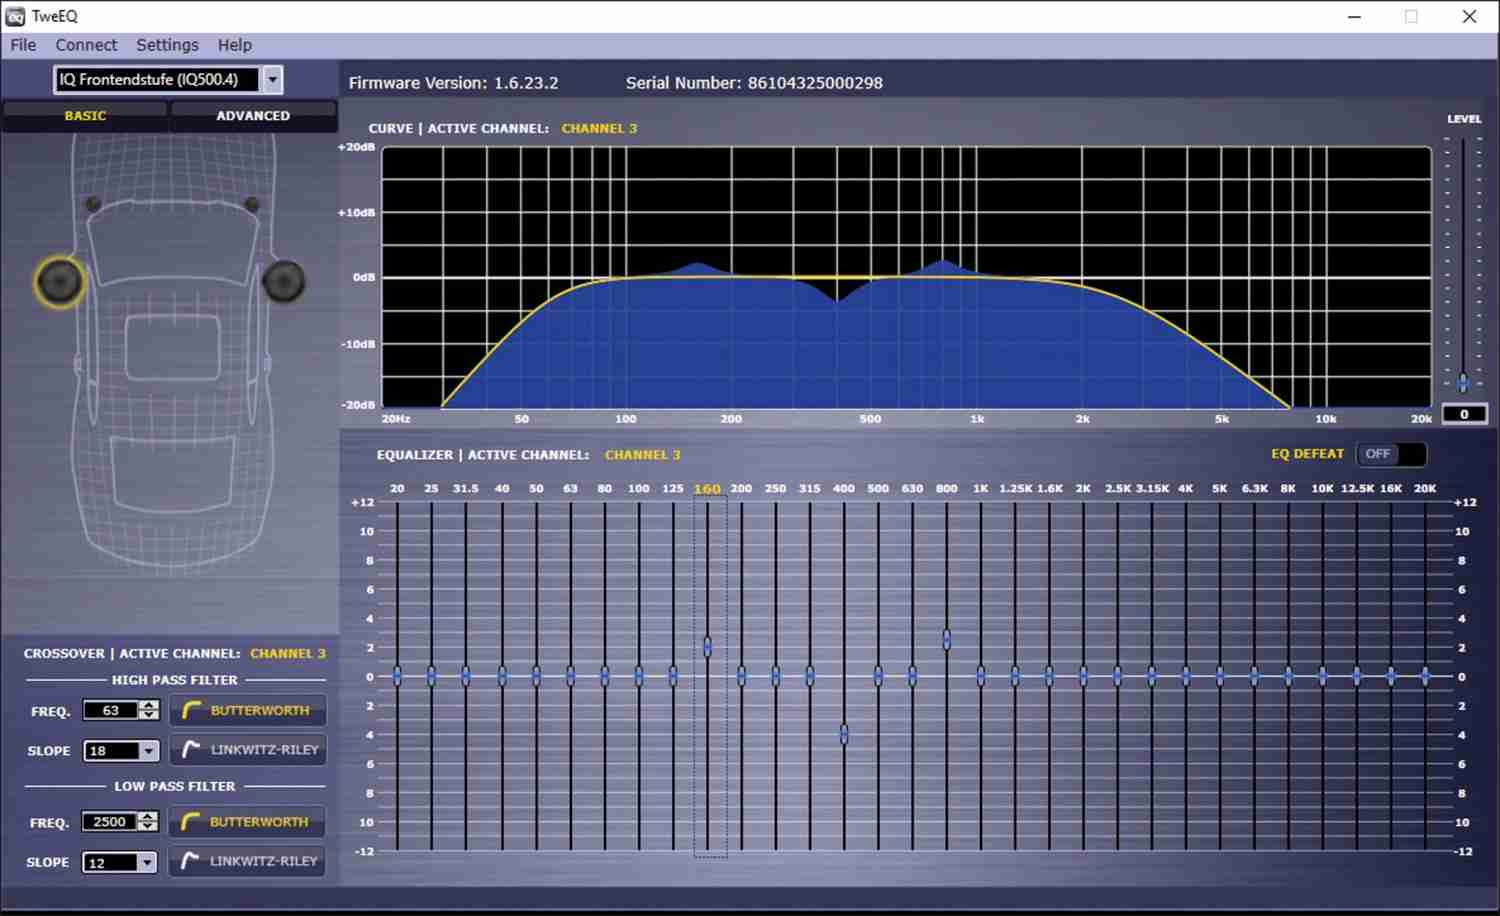Click the yellow CHANNEL 3 label above curve
Image resolution: width=1500 pixels, height=916 pixels.
599,128
